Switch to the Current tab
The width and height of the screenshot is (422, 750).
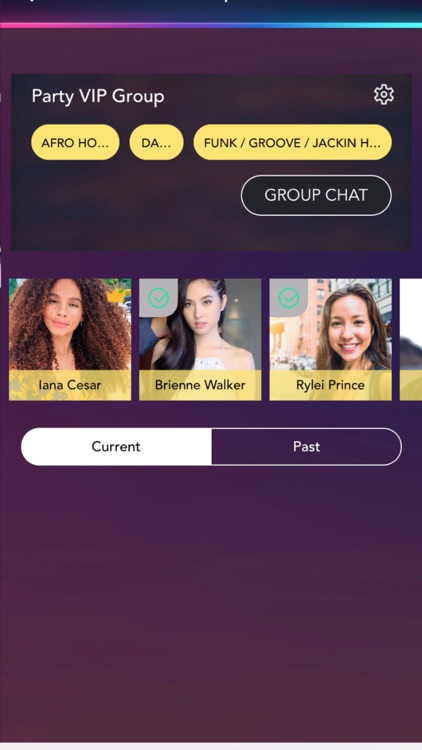(116, 447)
